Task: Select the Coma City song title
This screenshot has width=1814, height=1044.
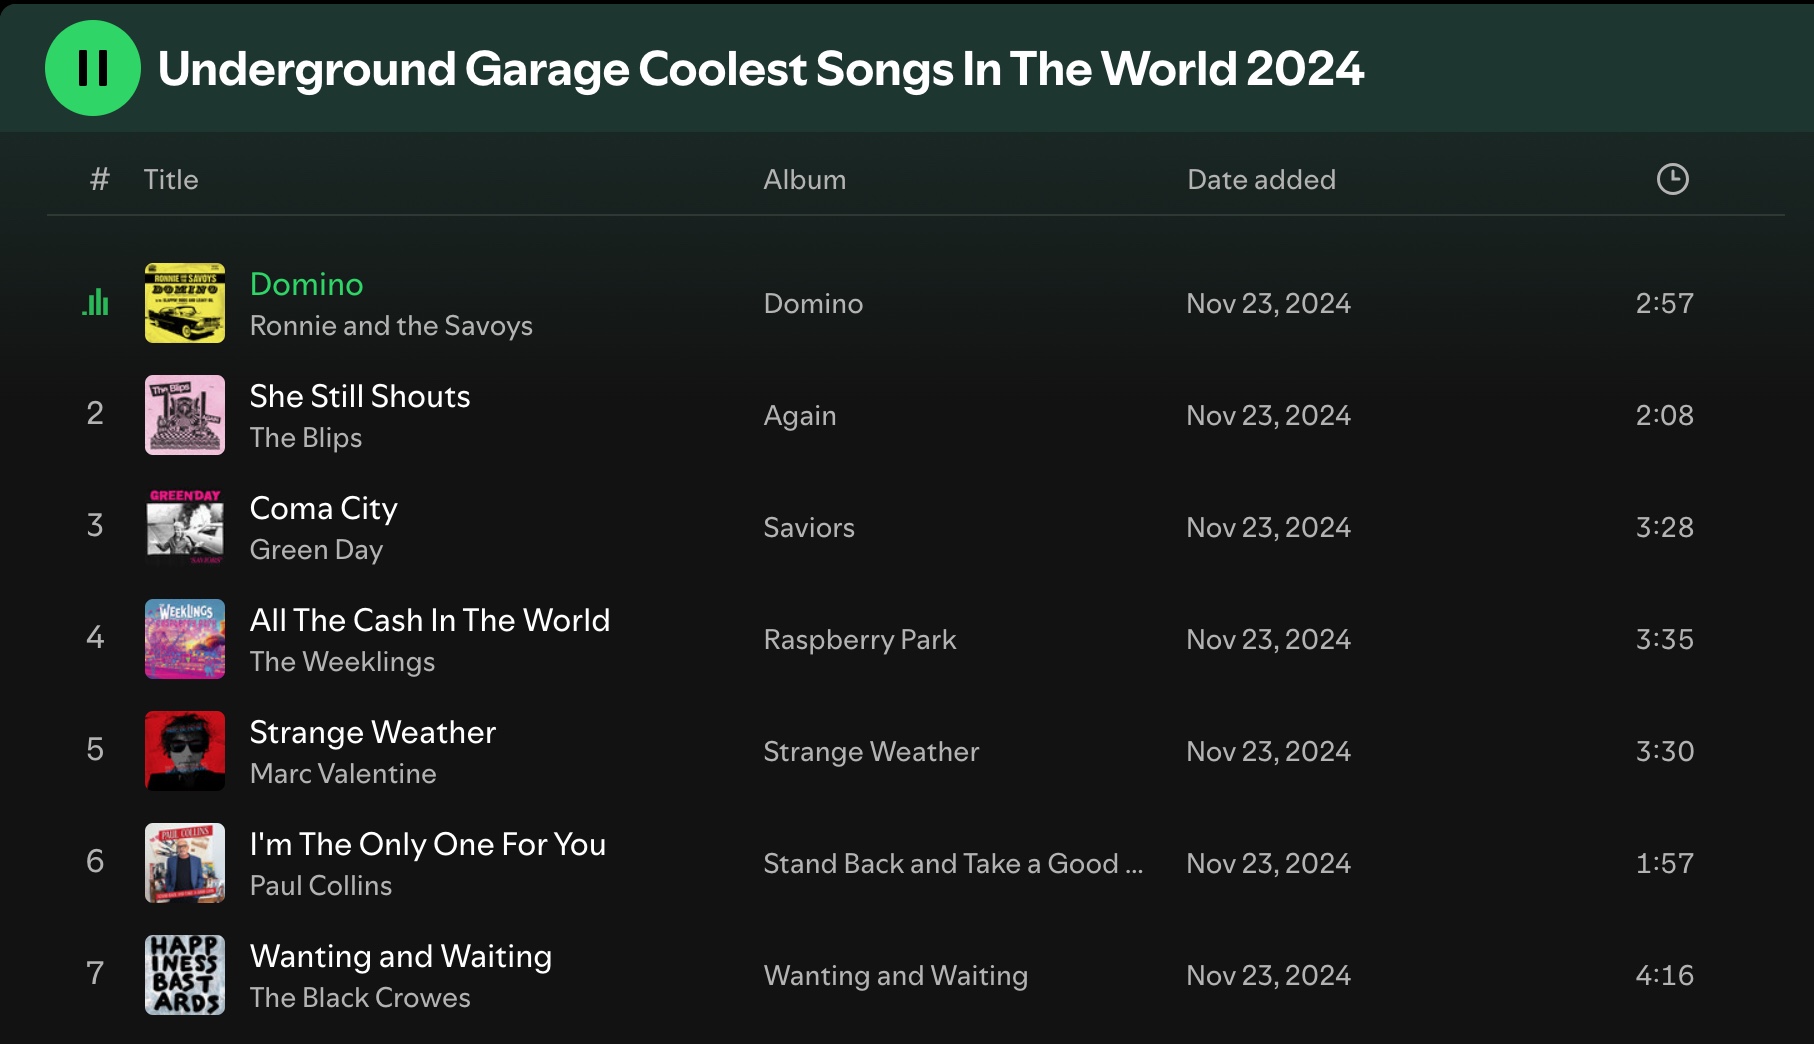Action: coord(324,508)
